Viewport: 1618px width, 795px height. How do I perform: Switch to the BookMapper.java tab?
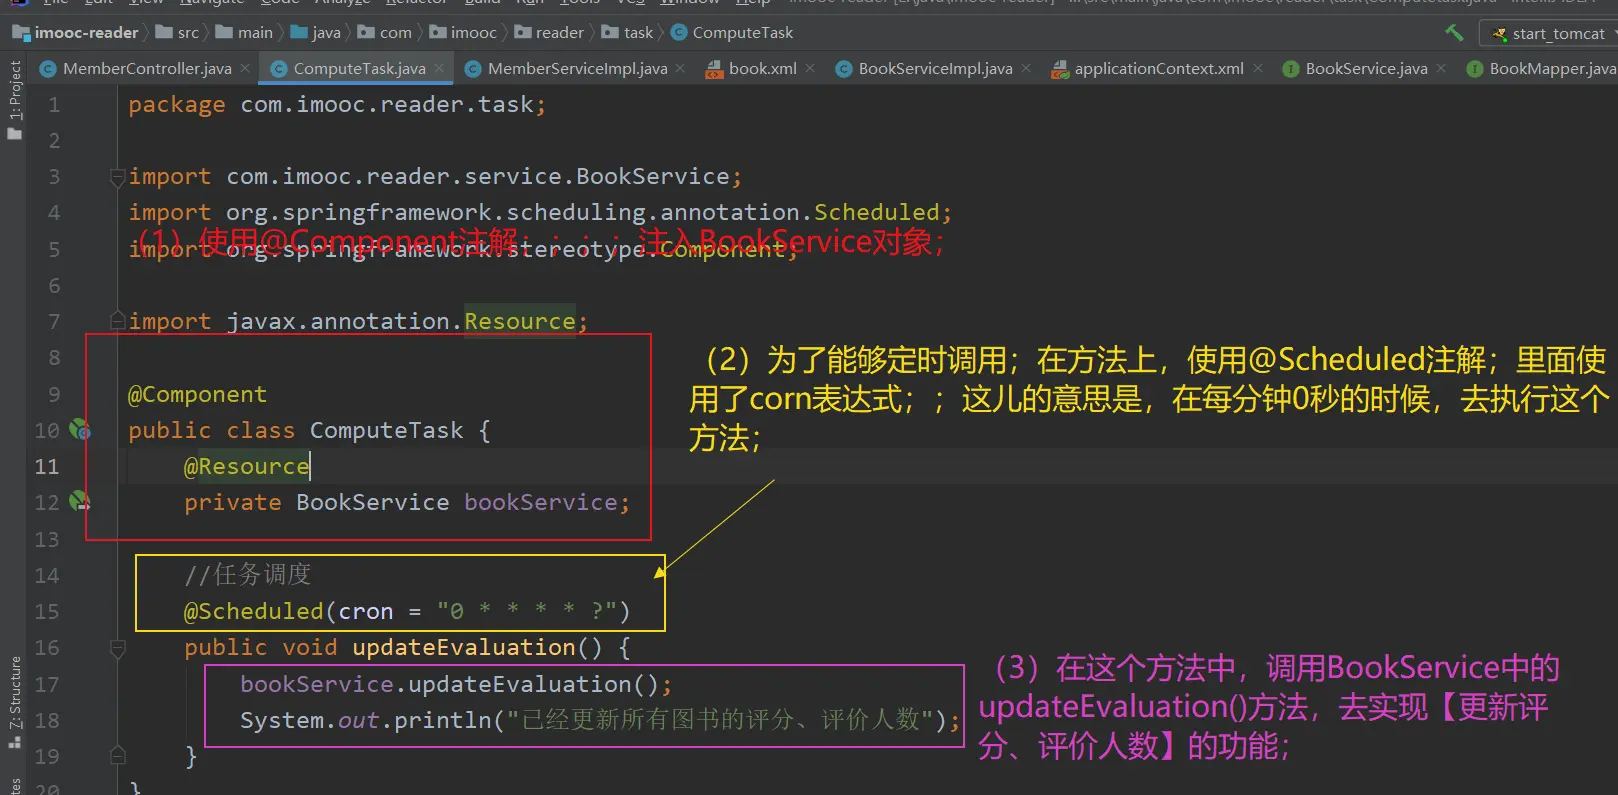(x=1552, y=68)
